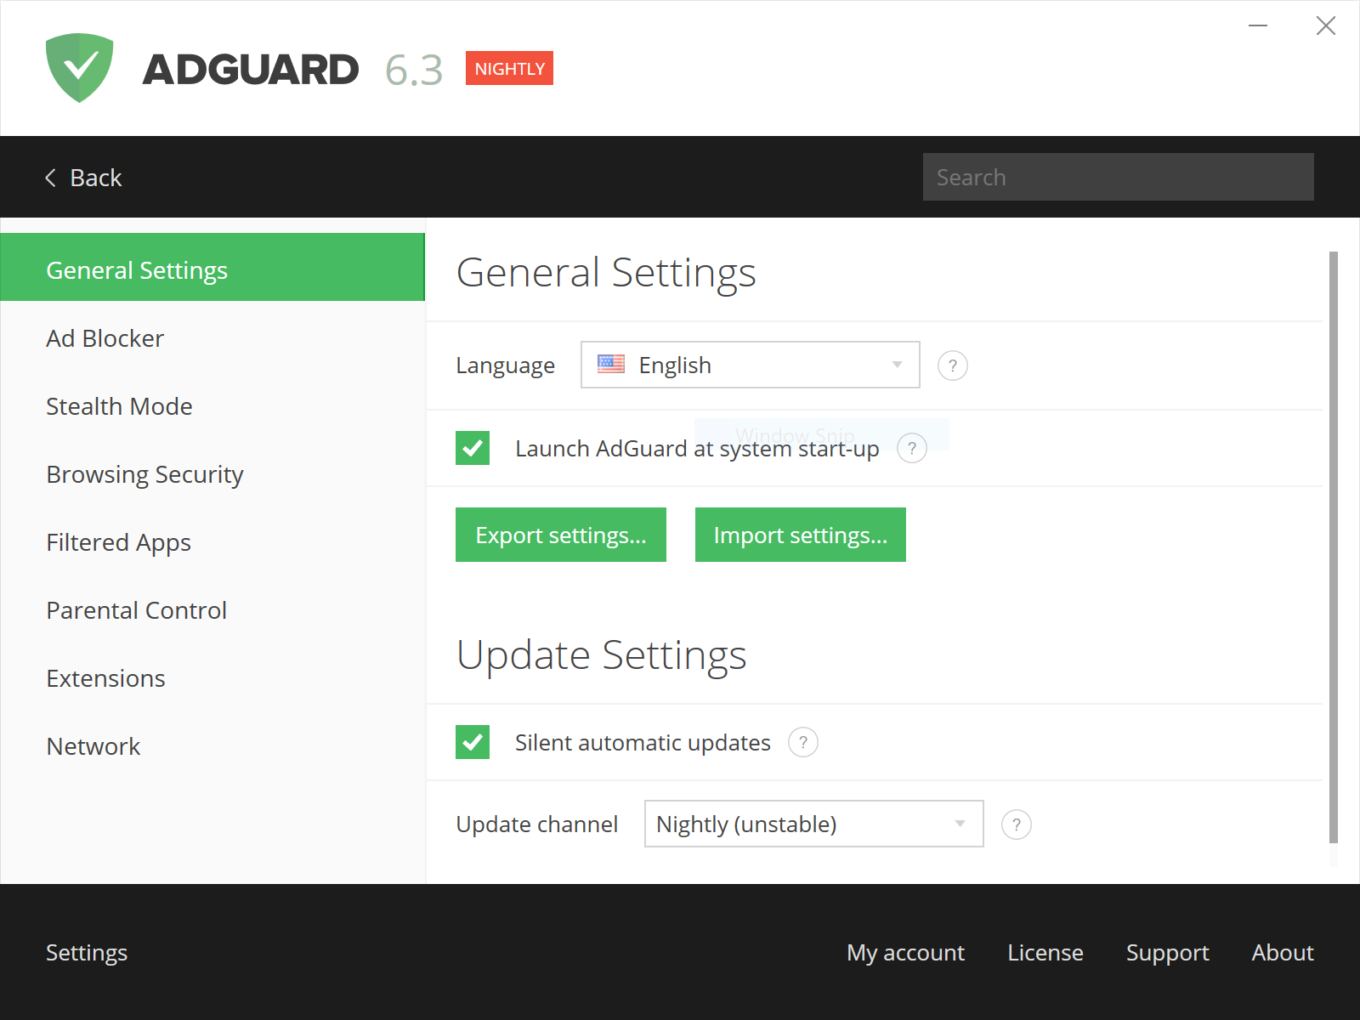Click Settings in the footer
This screenshot has height=1020, width=1360.
(87, 953)
